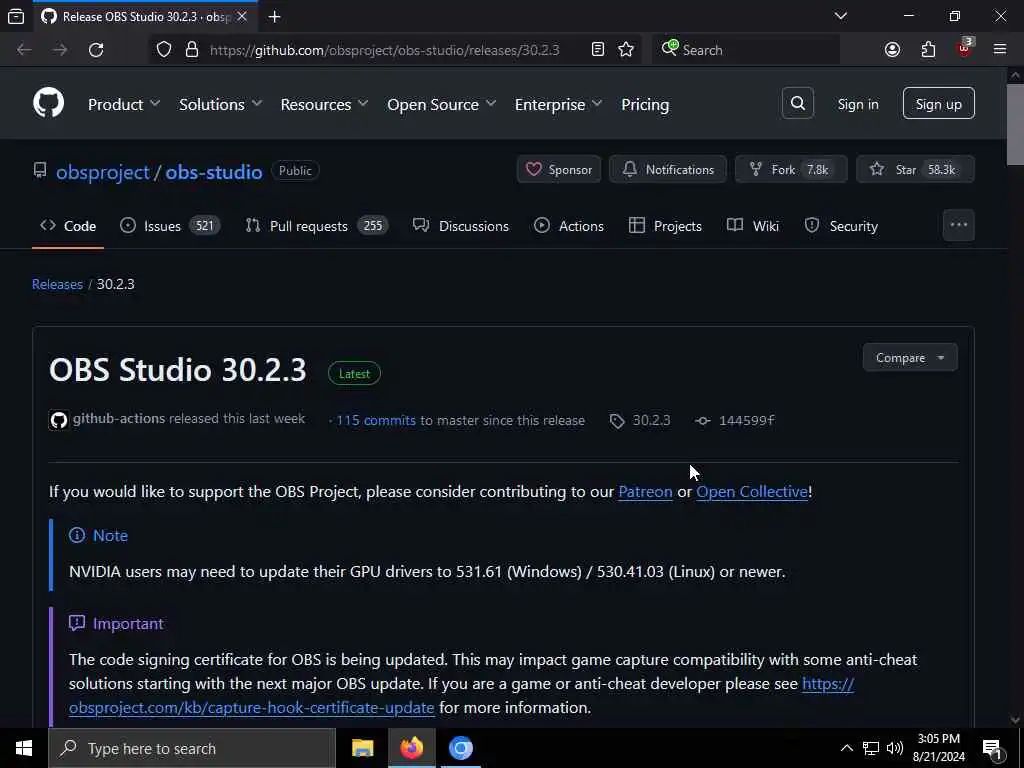Viewport: 1024px width, 768px height.
Task: Open Chromium browser taskbar icon
Action: [x=461, y=748]
